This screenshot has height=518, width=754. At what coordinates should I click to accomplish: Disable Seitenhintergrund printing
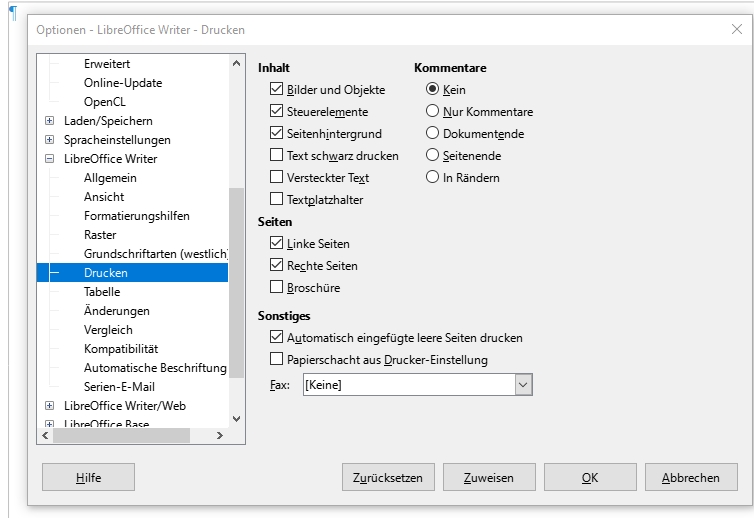[276, 133]
